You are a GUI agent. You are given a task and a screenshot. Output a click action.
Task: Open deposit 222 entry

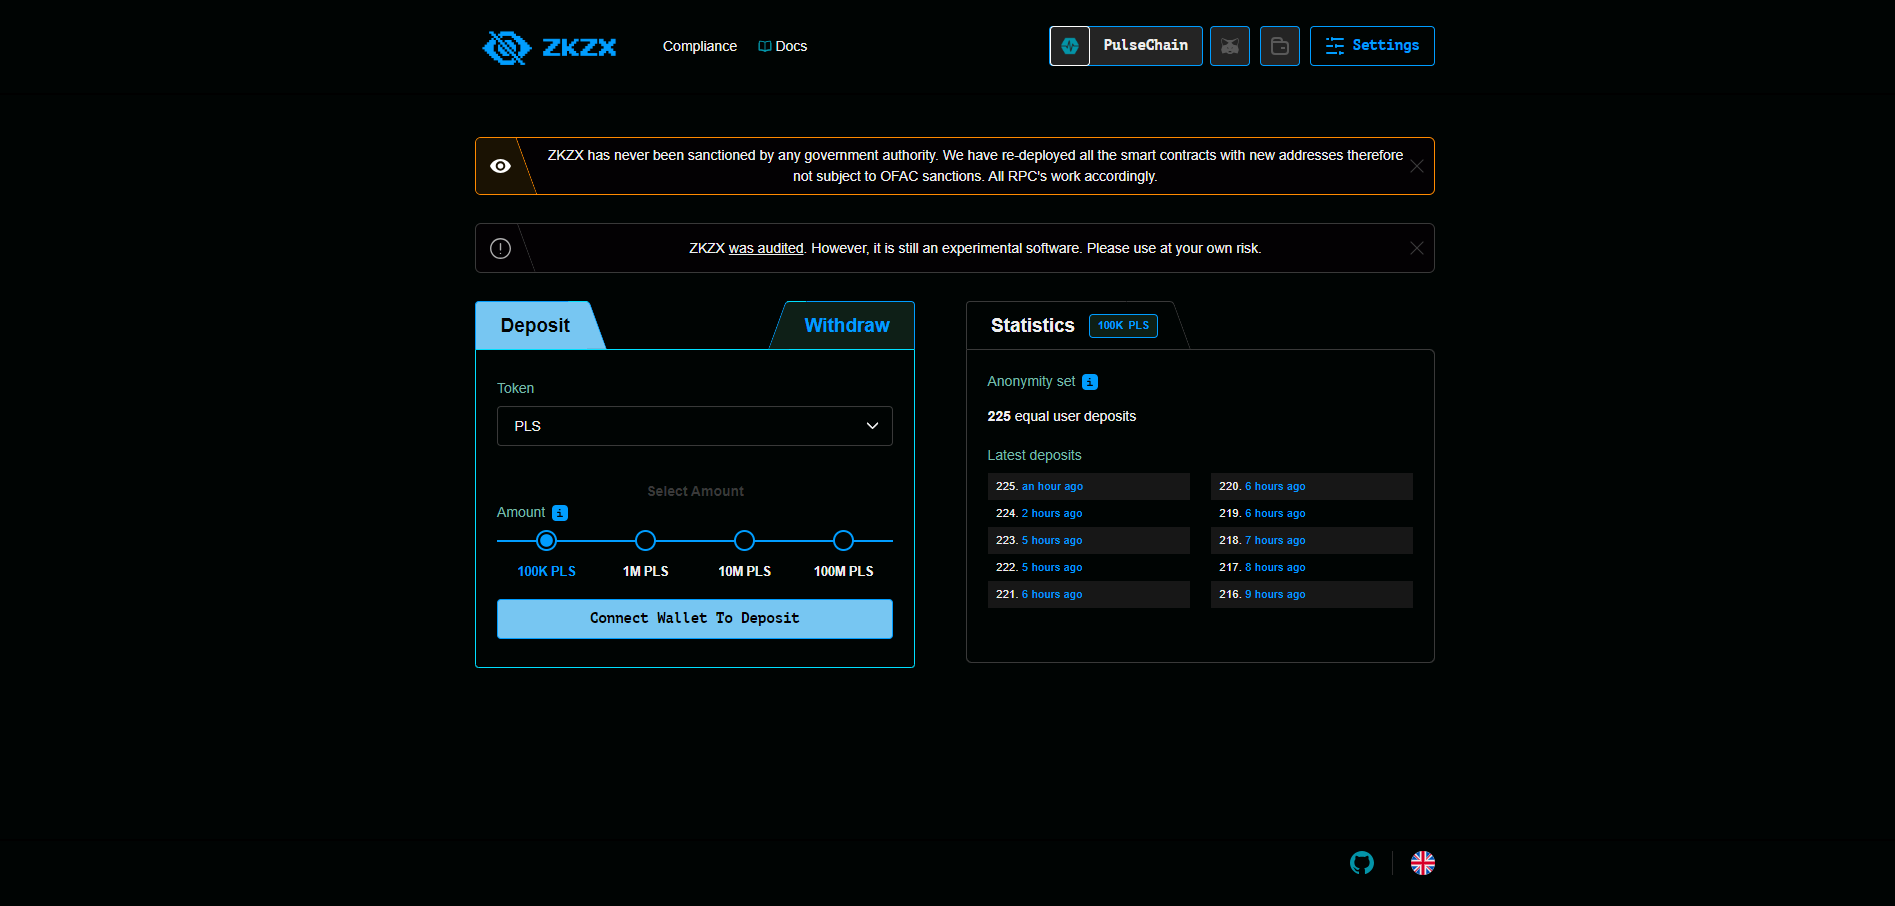1089,567
